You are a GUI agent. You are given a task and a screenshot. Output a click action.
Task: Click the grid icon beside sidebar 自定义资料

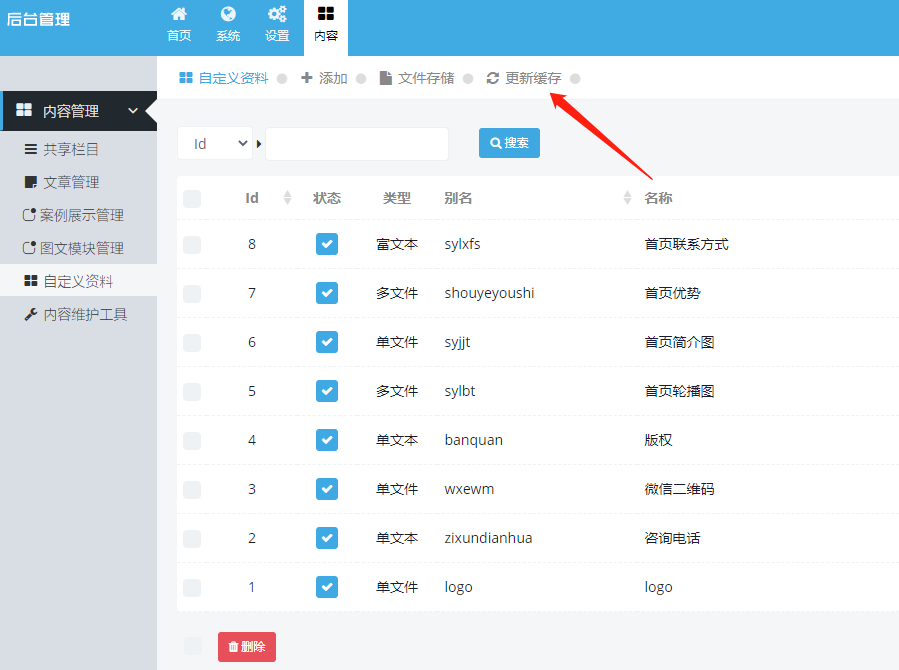31,281
